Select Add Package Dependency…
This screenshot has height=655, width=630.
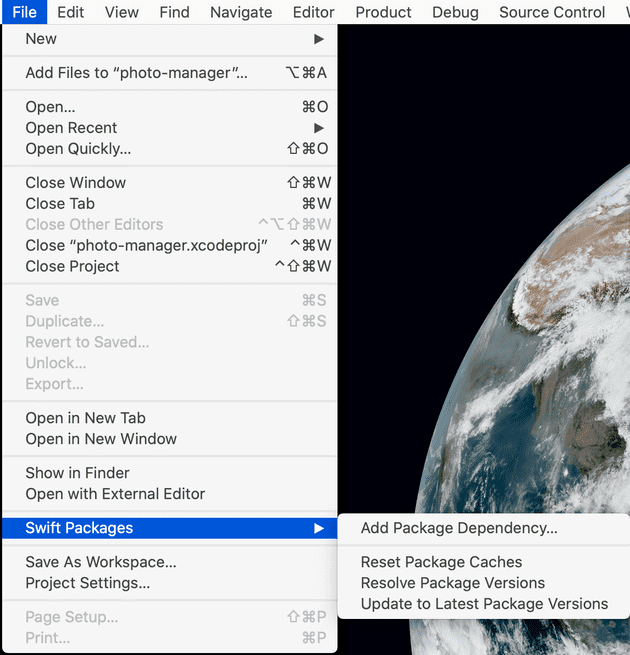(484, 528)
